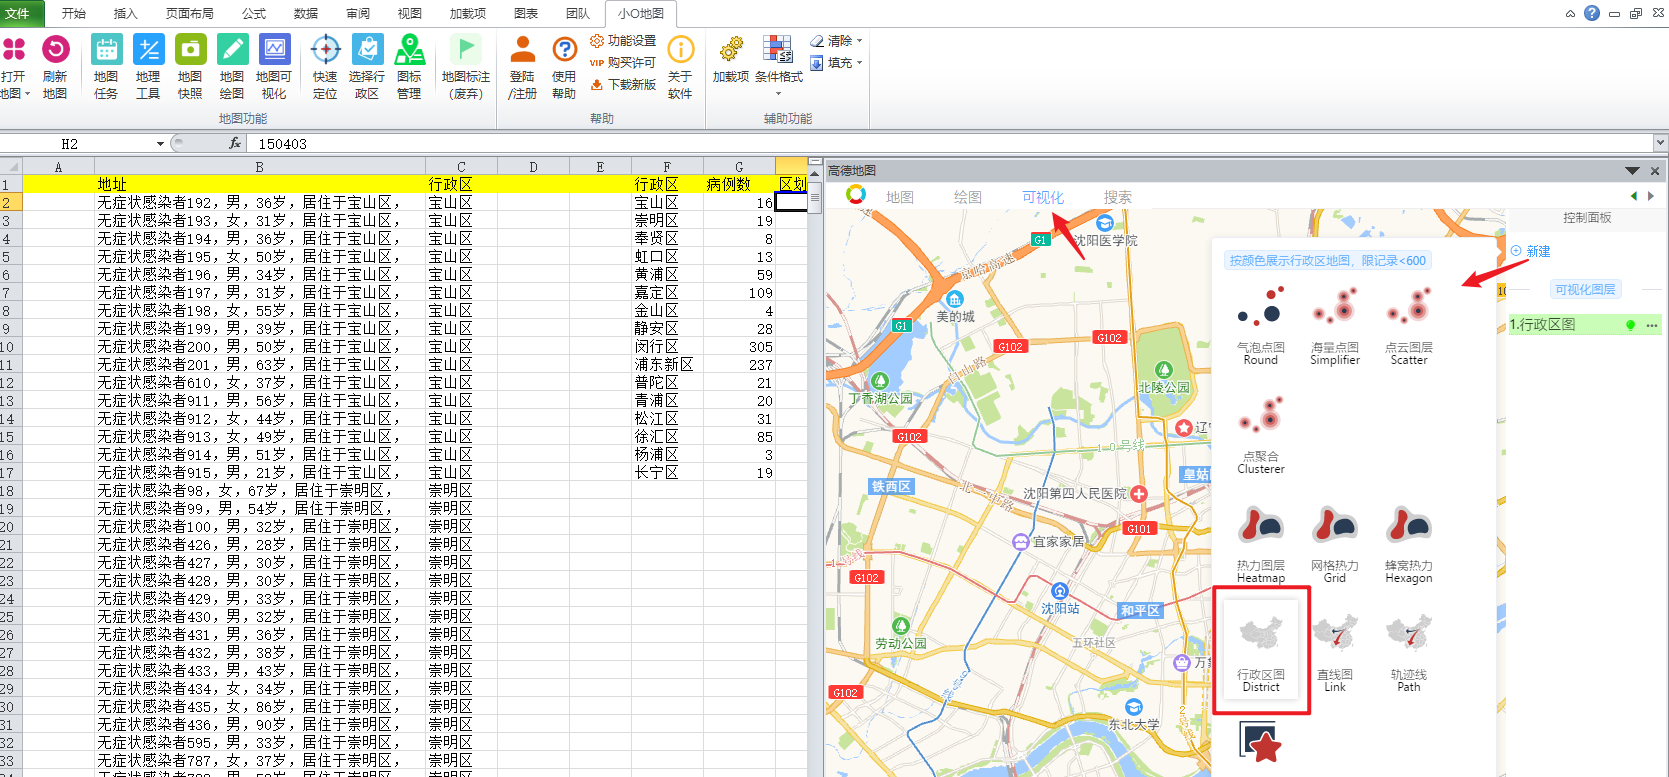The height and width of the screenshot is (777, 1669).
Task: Open 地图可视化 visualization tool
Action: (x=274, y=66)
